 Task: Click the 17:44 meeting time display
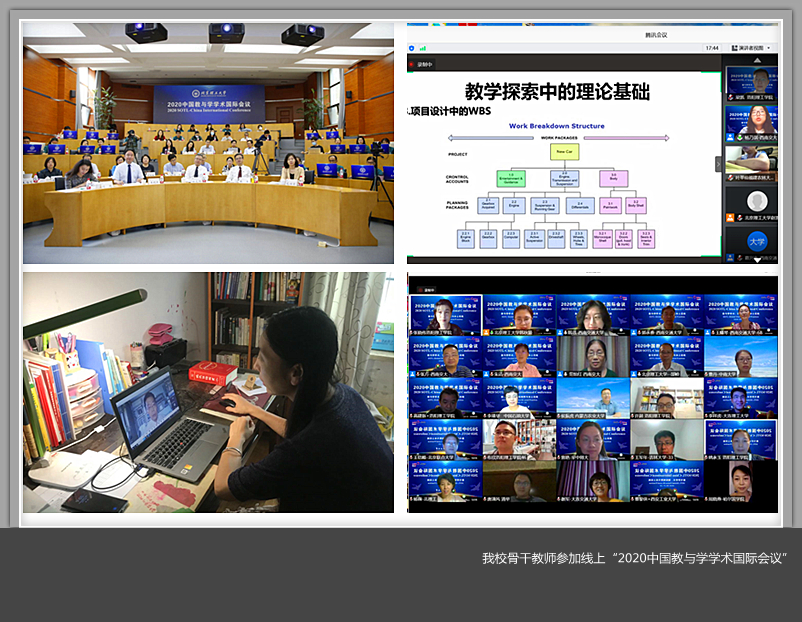coord(712,47)
